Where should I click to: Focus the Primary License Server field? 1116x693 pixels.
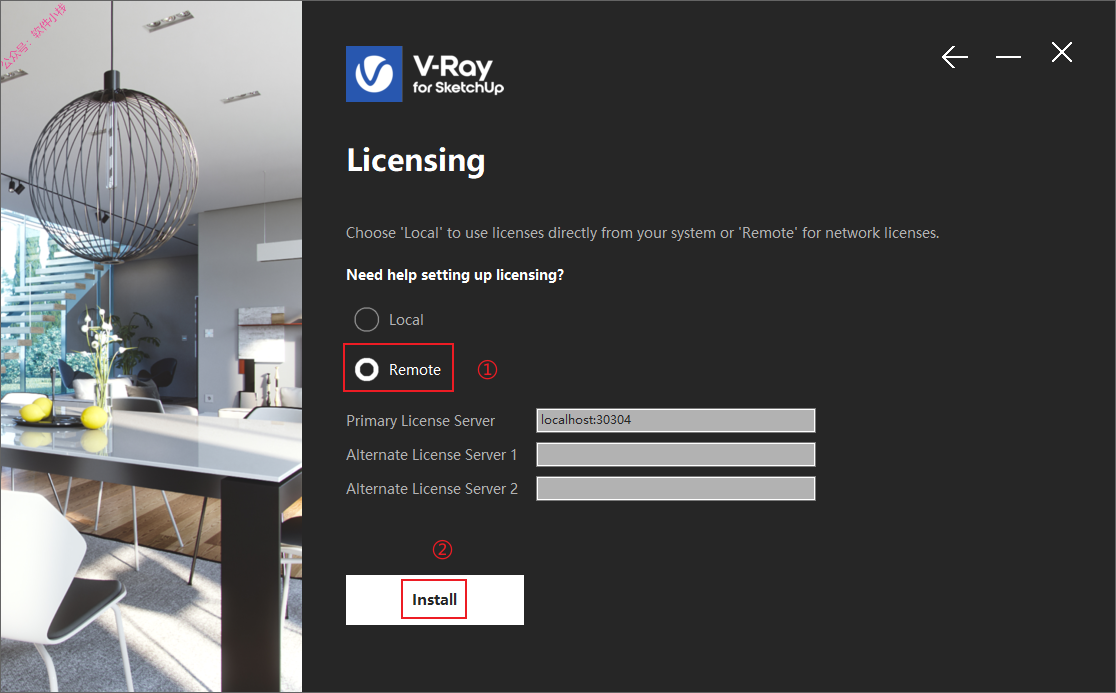point(675,420)
